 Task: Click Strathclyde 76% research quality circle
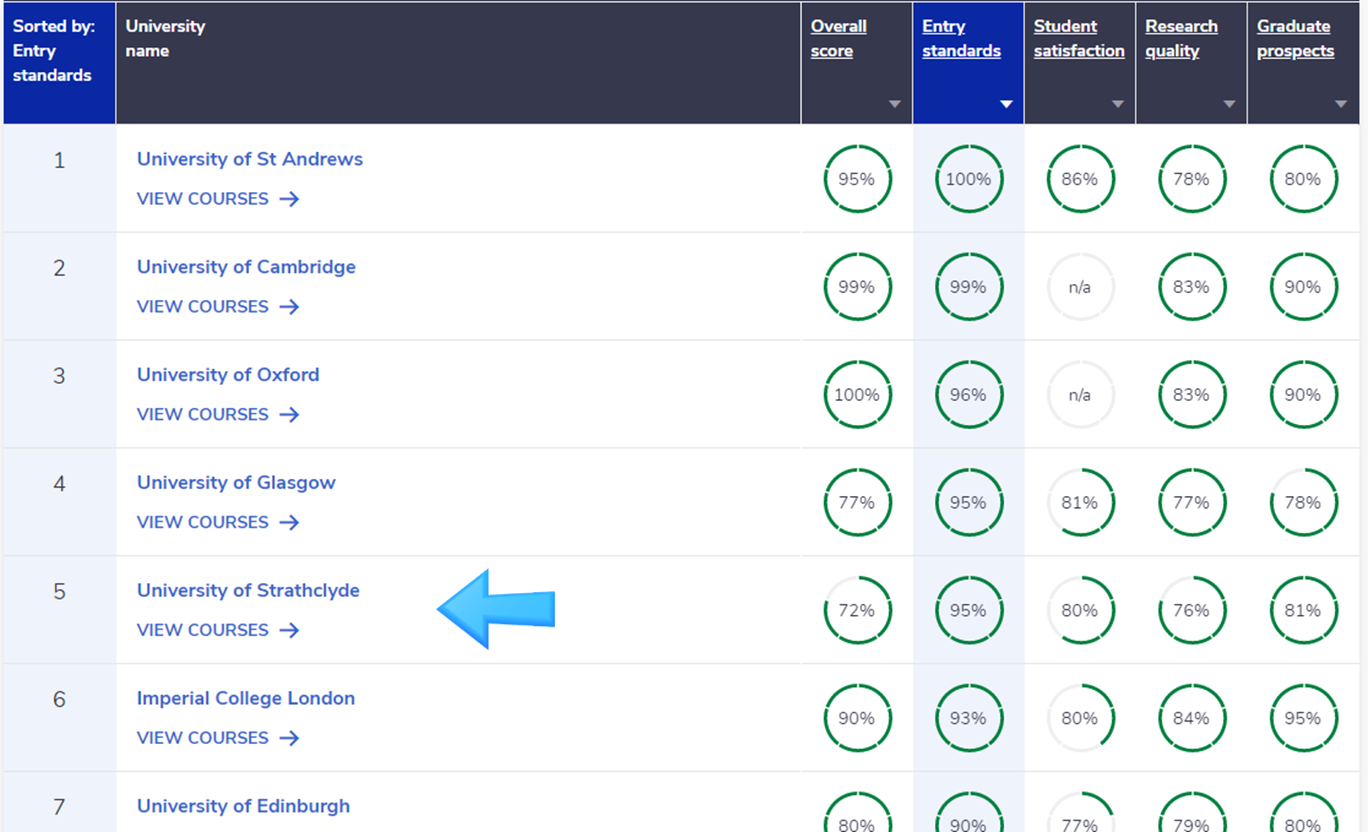(x=1191, y=610)
